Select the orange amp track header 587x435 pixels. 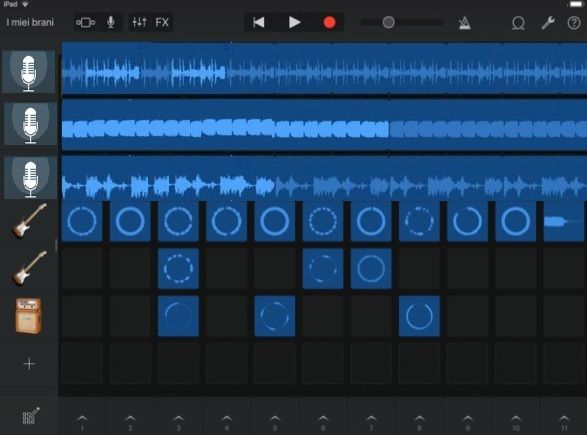[x=28, y=316]
